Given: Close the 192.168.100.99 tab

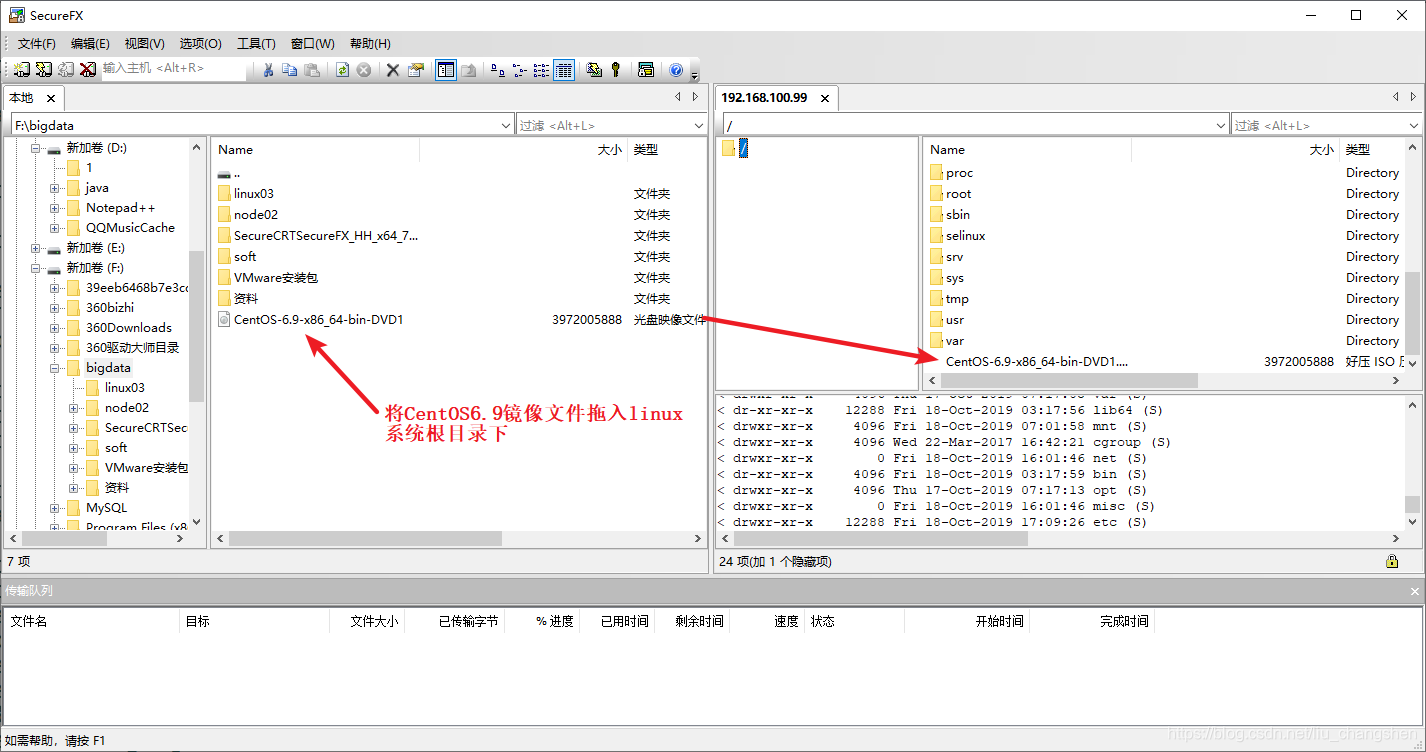Looking at the screenshot, I should tap(826, 98).
